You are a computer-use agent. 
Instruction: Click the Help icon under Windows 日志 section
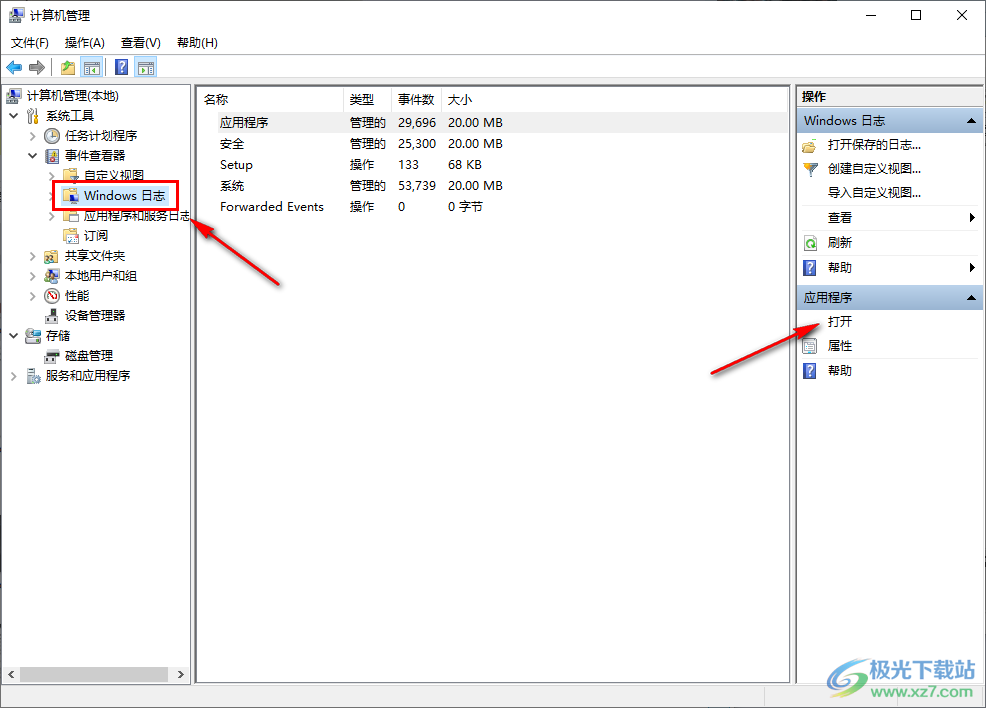810,268
